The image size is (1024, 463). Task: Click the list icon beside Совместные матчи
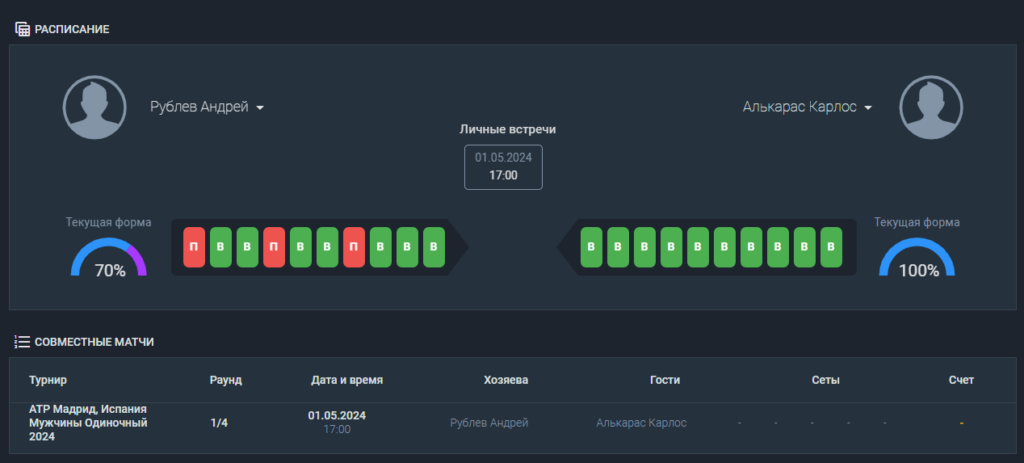pyautogui.click(x=22, y=342)
